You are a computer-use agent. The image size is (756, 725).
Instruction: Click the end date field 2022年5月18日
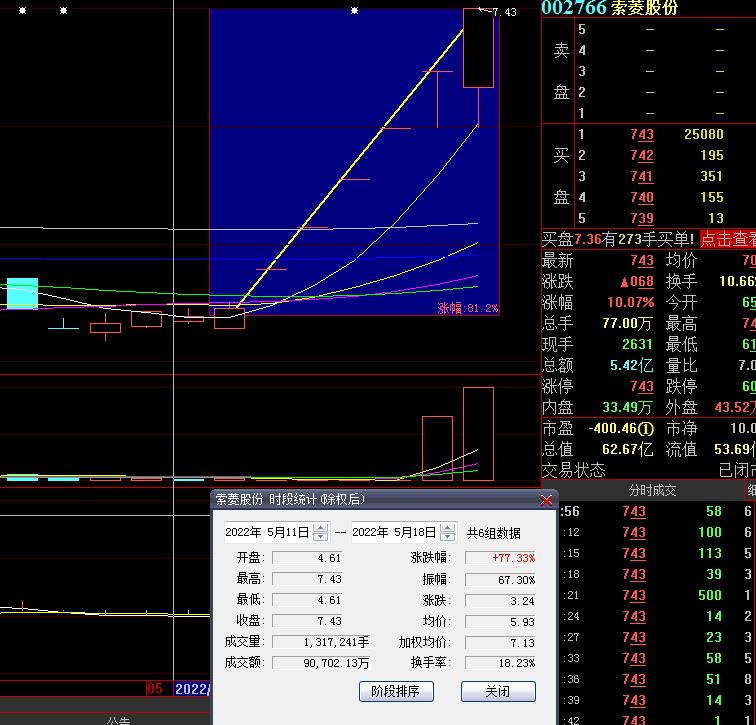(393, 532)
